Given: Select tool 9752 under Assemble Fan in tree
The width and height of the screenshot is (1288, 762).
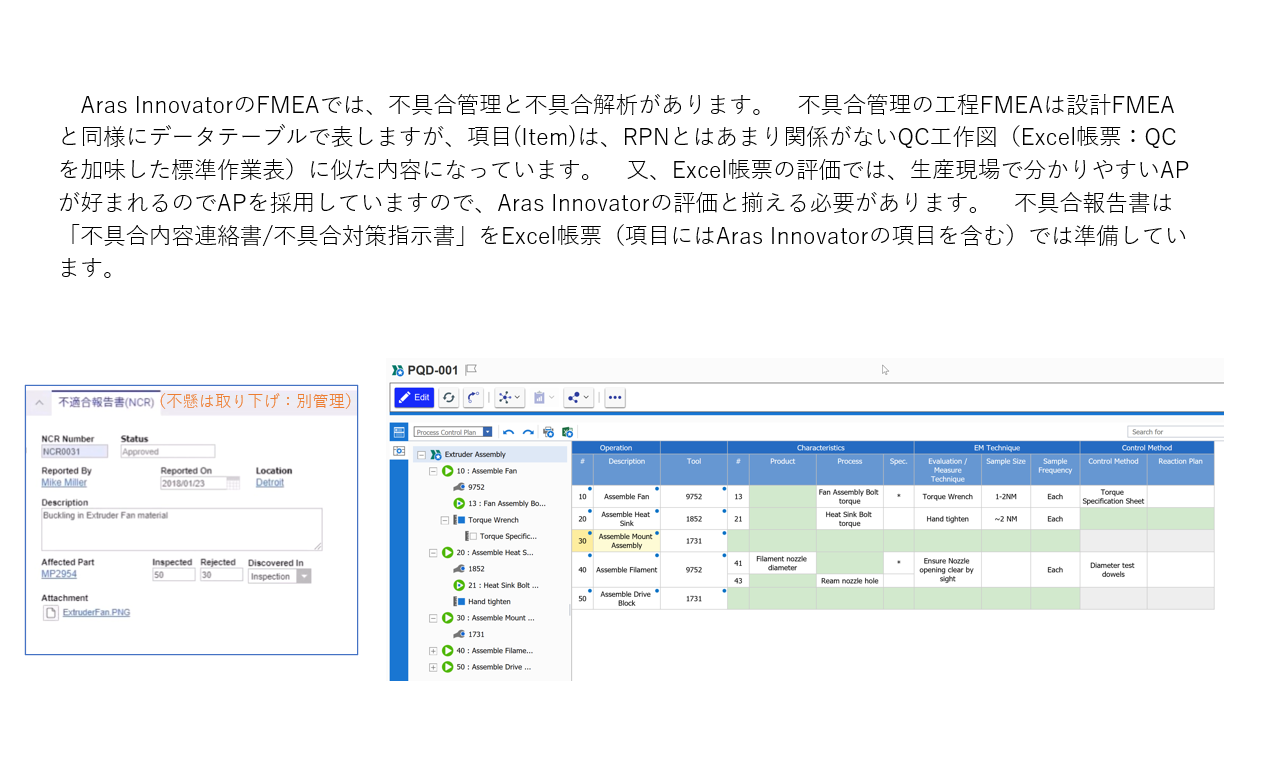Looking at the screenshot, I should [476, 487].
